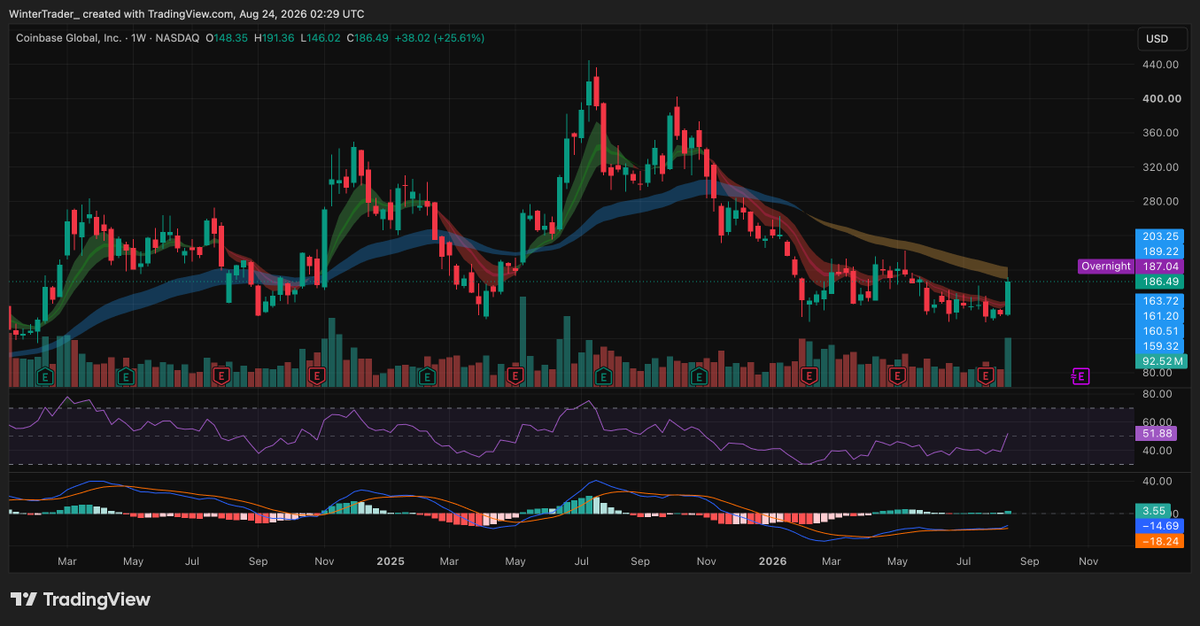The width and height of the screenshot is (1200, 626).
Task: Click the -18.24 signal line label
Action: 1160,540
